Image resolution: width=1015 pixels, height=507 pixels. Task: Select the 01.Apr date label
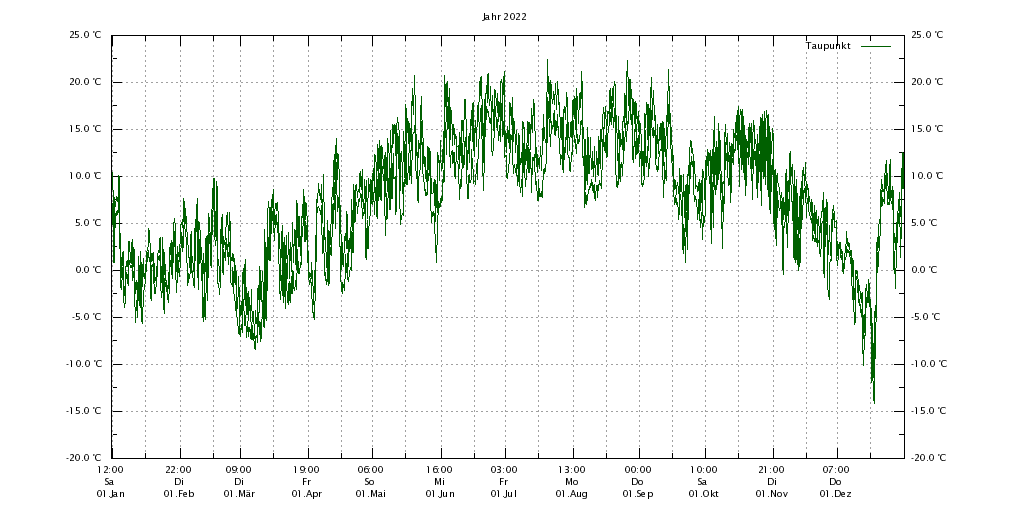click(306, 494)
